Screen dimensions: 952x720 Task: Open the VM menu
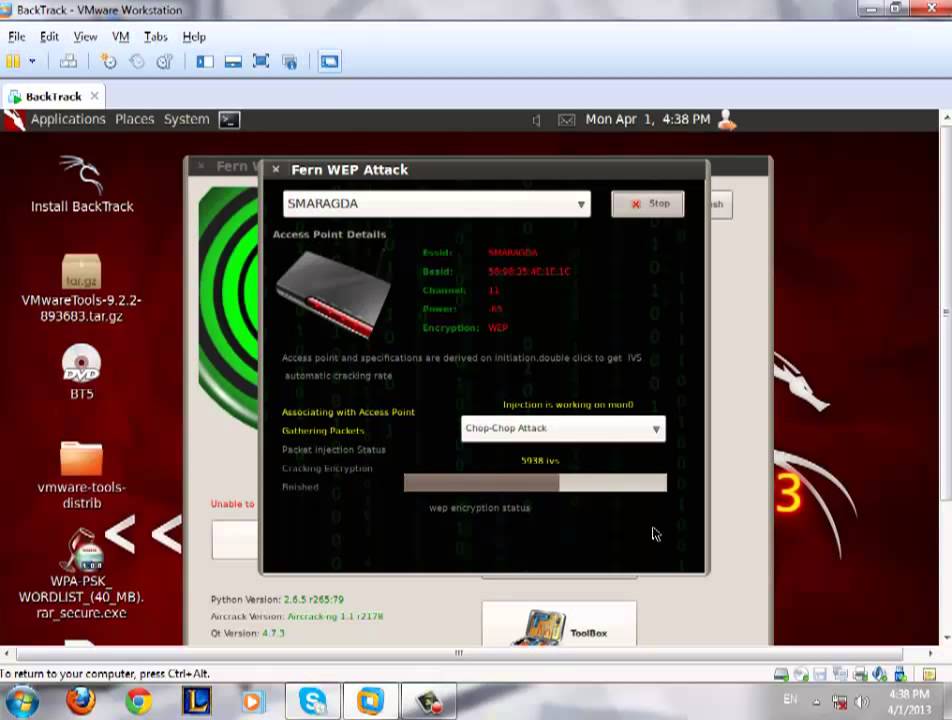pos(120,37)
